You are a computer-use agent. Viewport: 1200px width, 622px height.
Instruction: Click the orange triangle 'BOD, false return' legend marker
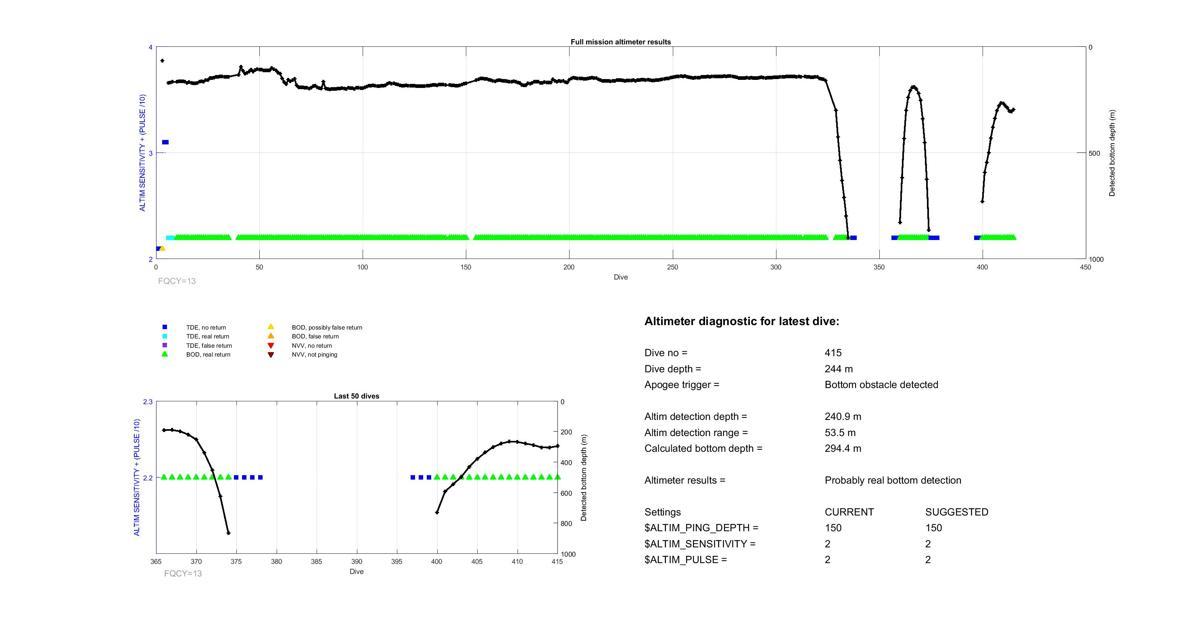pyautogui.click(x=270, y=336)
